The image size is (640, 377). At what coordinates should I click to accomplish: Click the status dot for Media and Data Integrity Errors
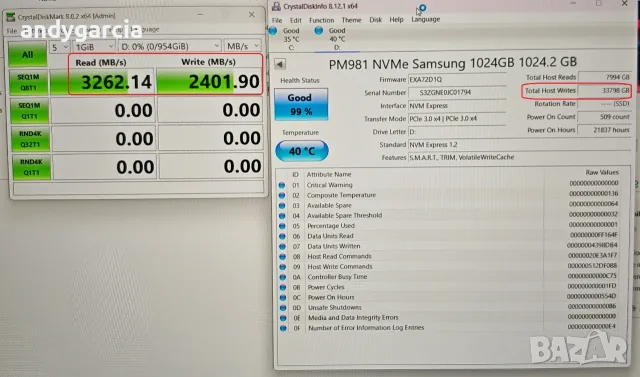pos(283,317)
